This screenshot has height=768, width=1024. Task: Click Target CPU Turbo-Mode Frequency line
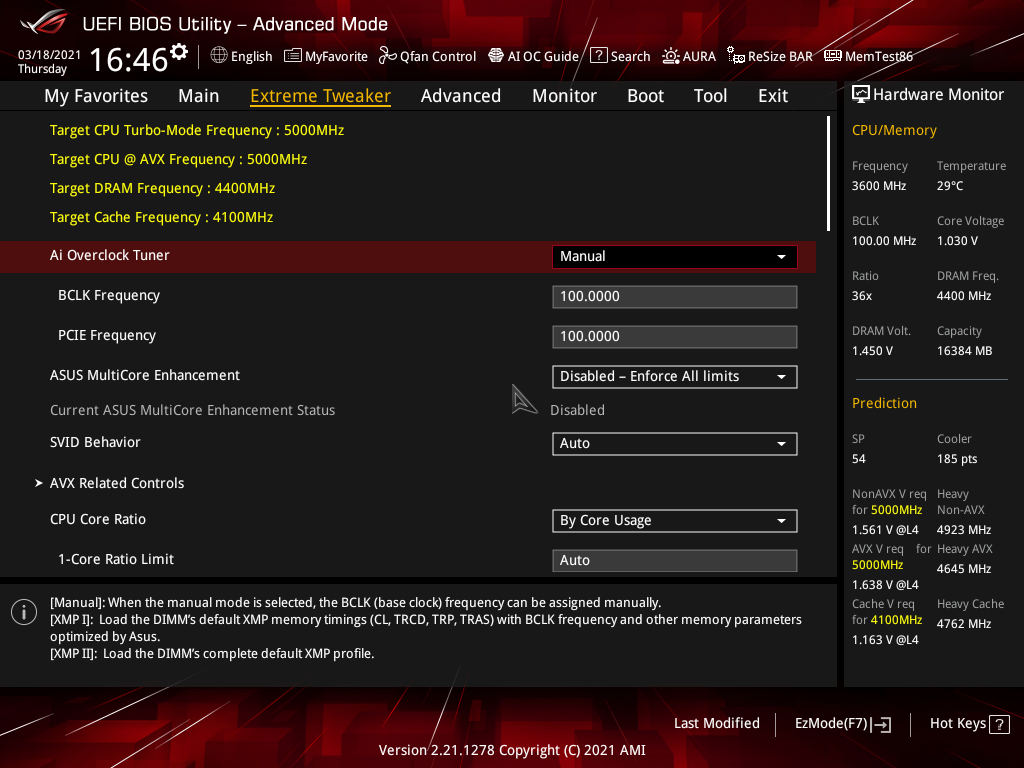pos(197,131)
